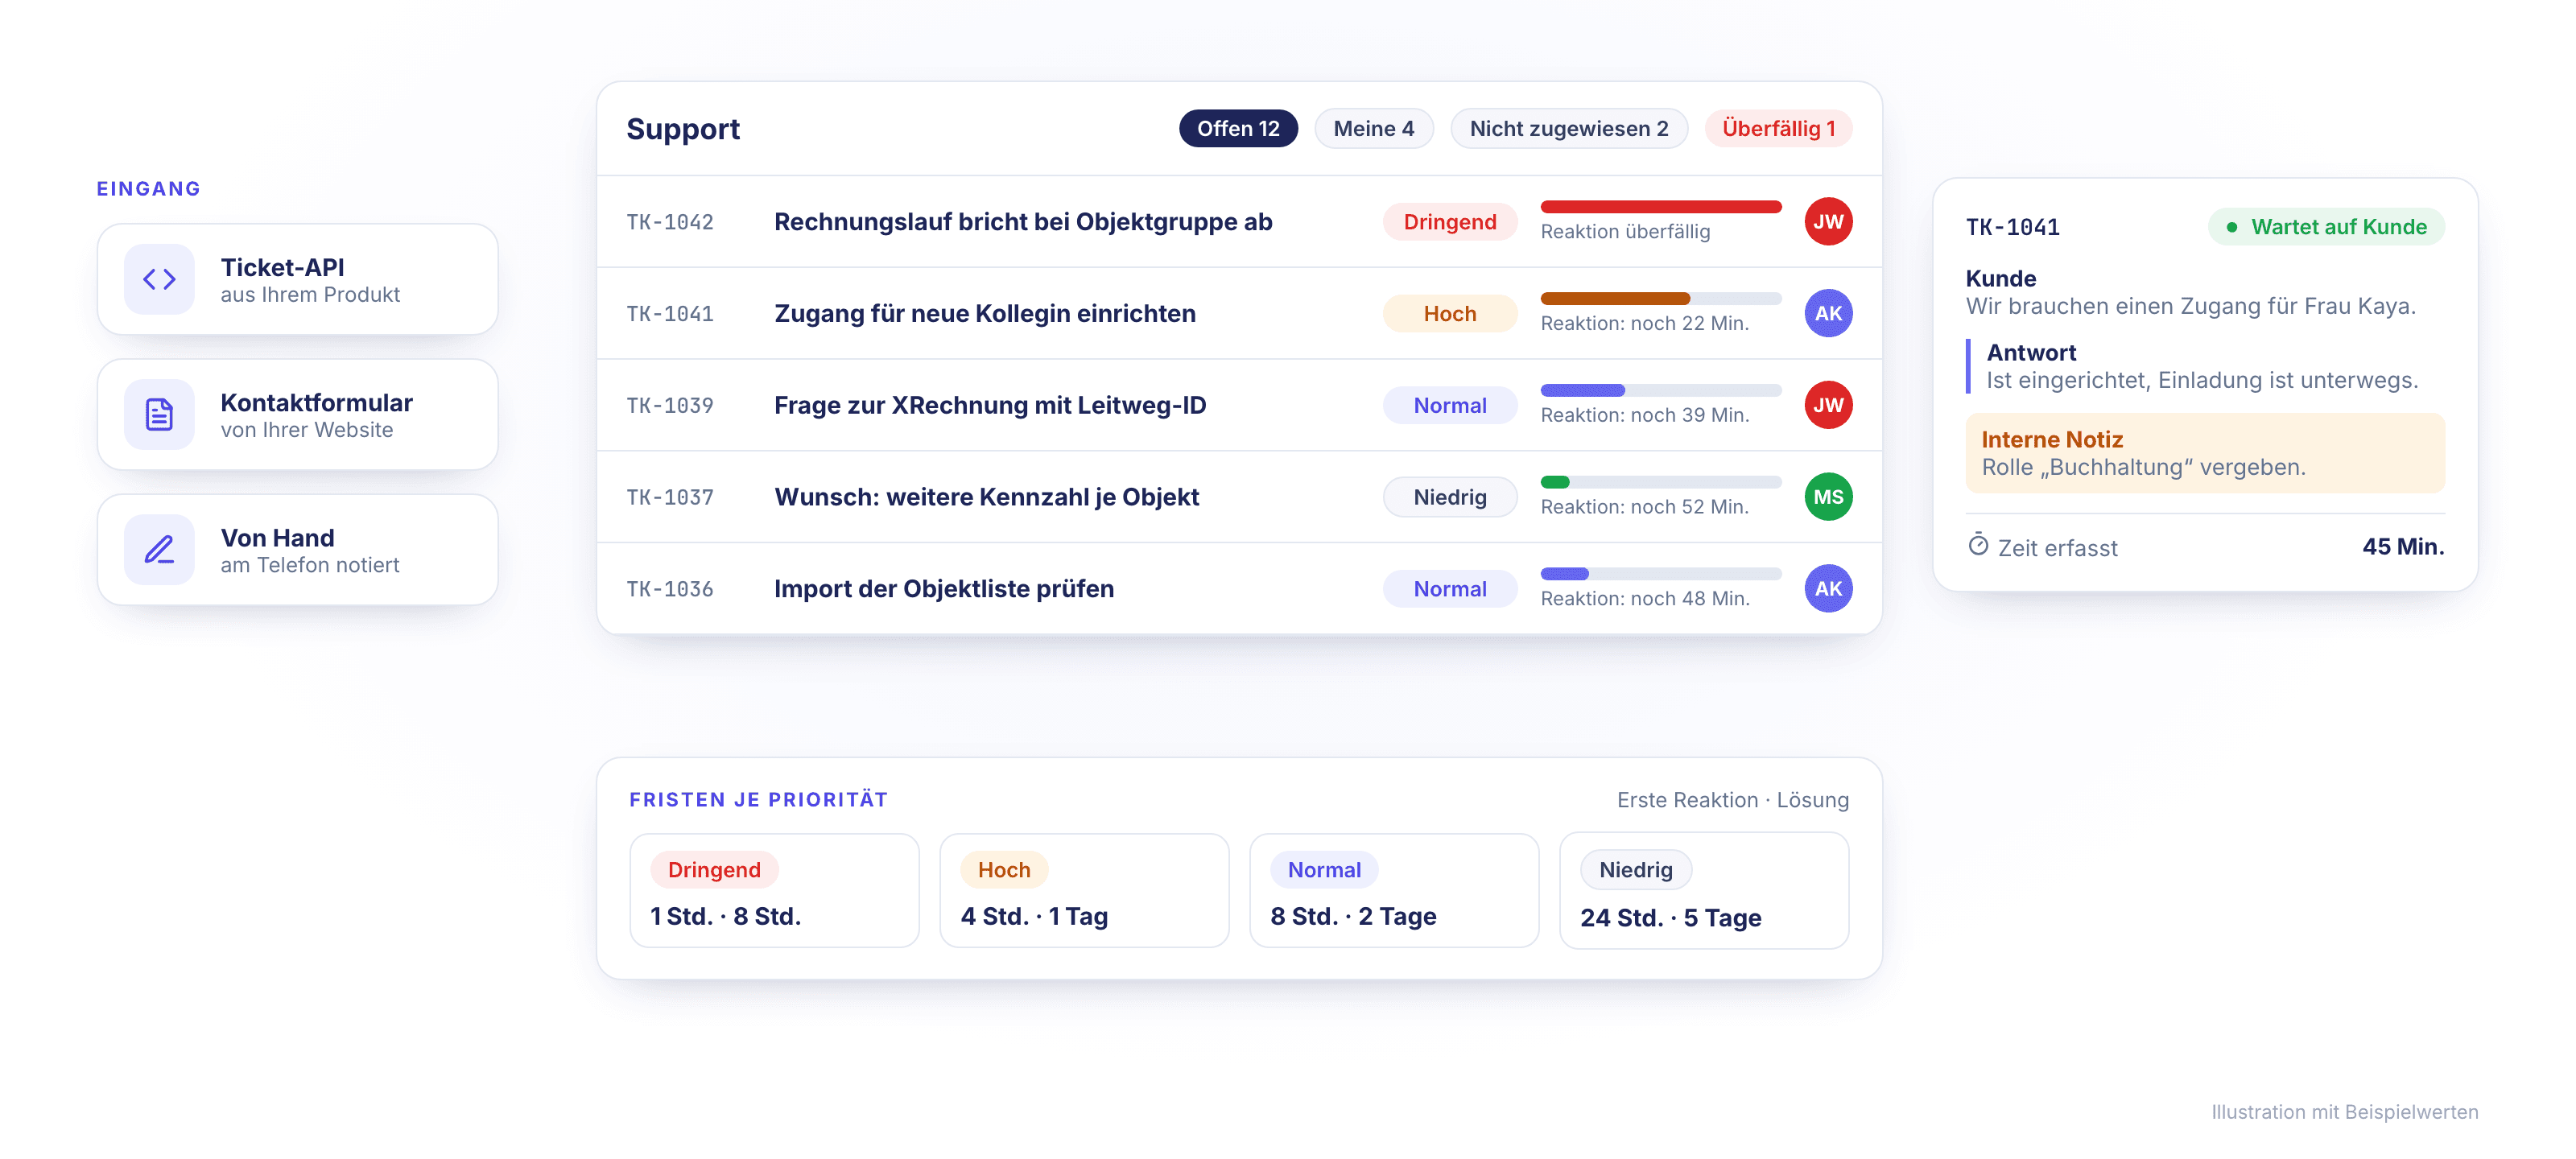Click the stopwatch icon beside Zeit erfasst
This screenshot has height=1159, width=2576.
coord(1978,545)
